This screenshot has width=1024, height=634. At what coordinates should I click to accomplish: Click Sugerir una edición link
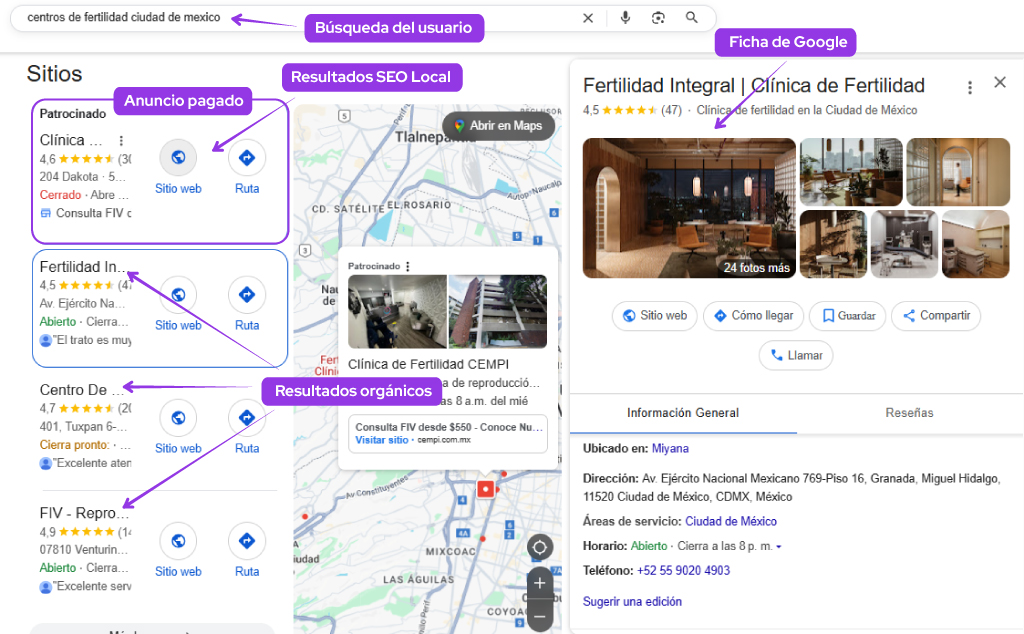pos(632,602)
